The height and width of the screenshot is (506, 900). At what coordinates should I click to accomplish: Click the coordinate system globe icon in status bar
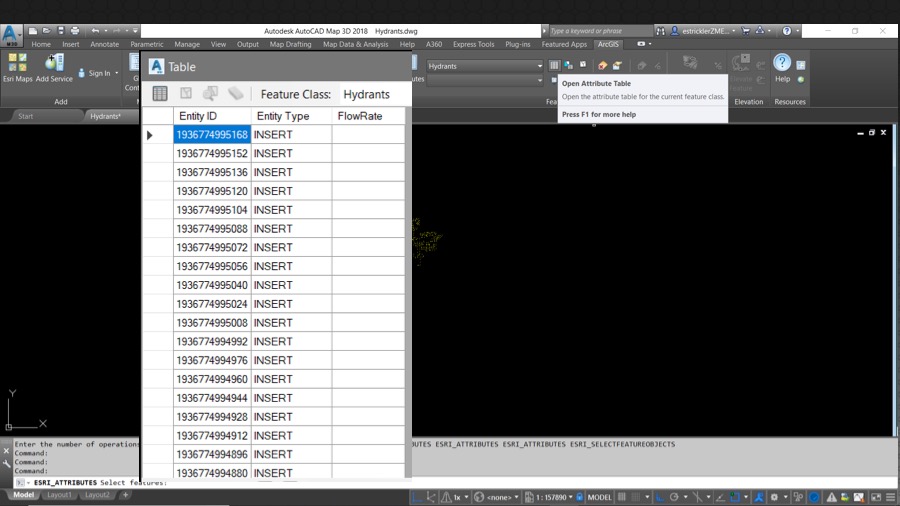(479, 497)
